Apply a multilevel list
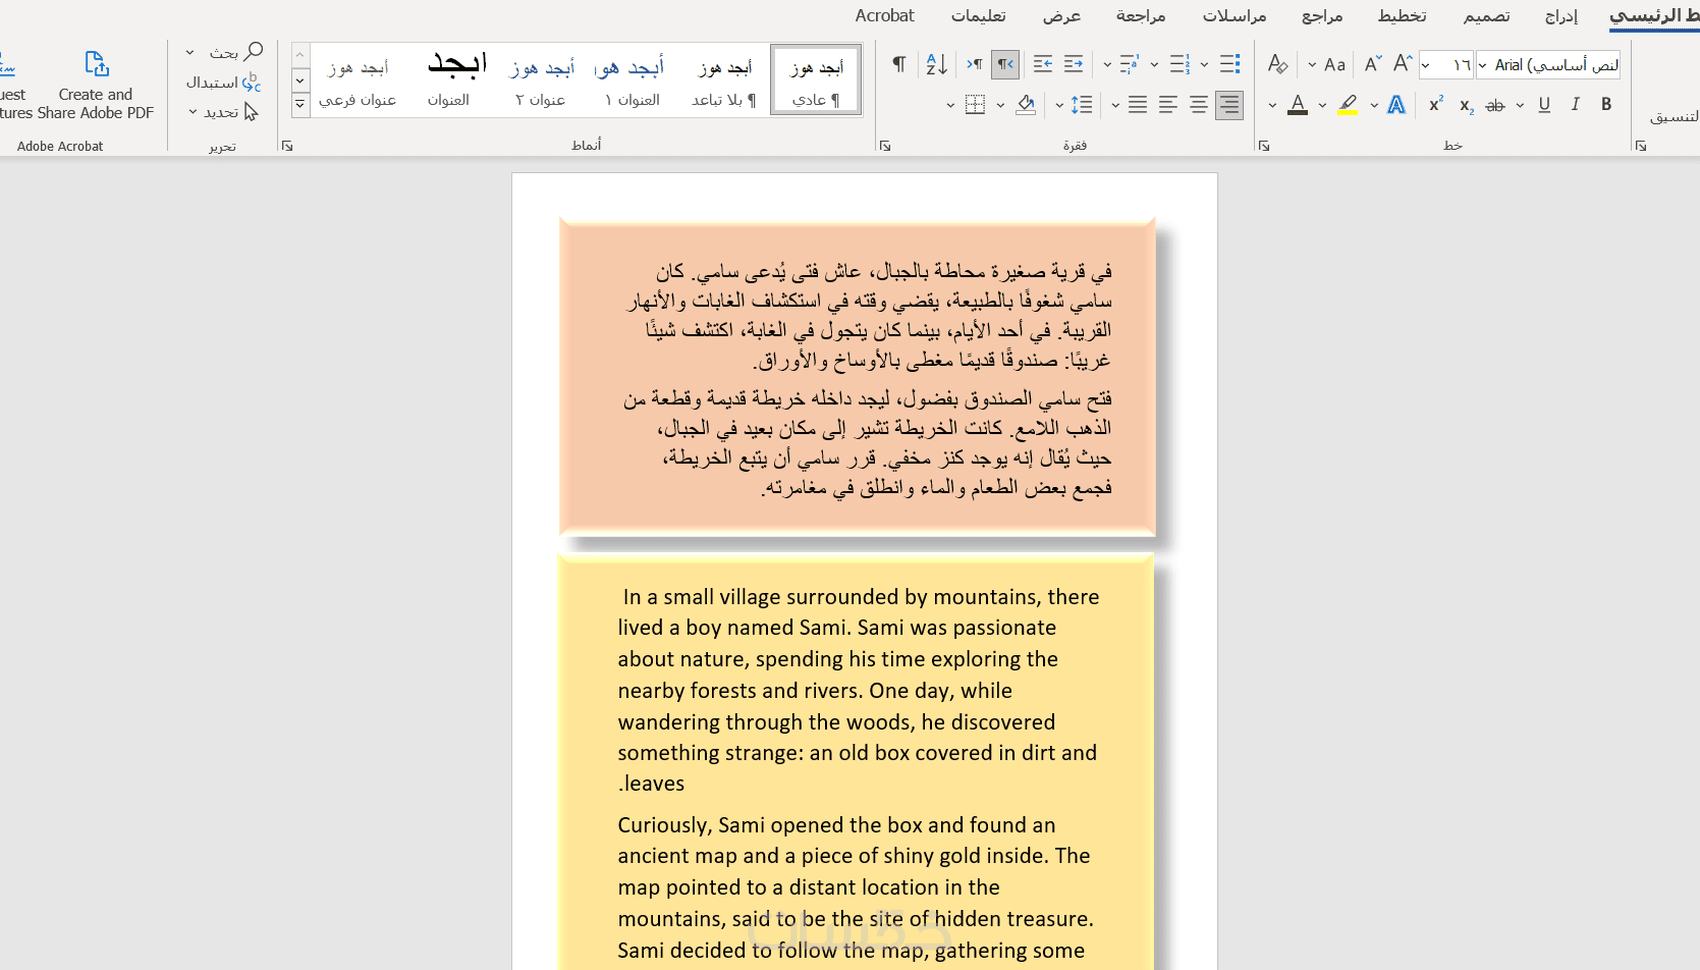Viewport: 1700px width, 970px height. coord(1129,64)
